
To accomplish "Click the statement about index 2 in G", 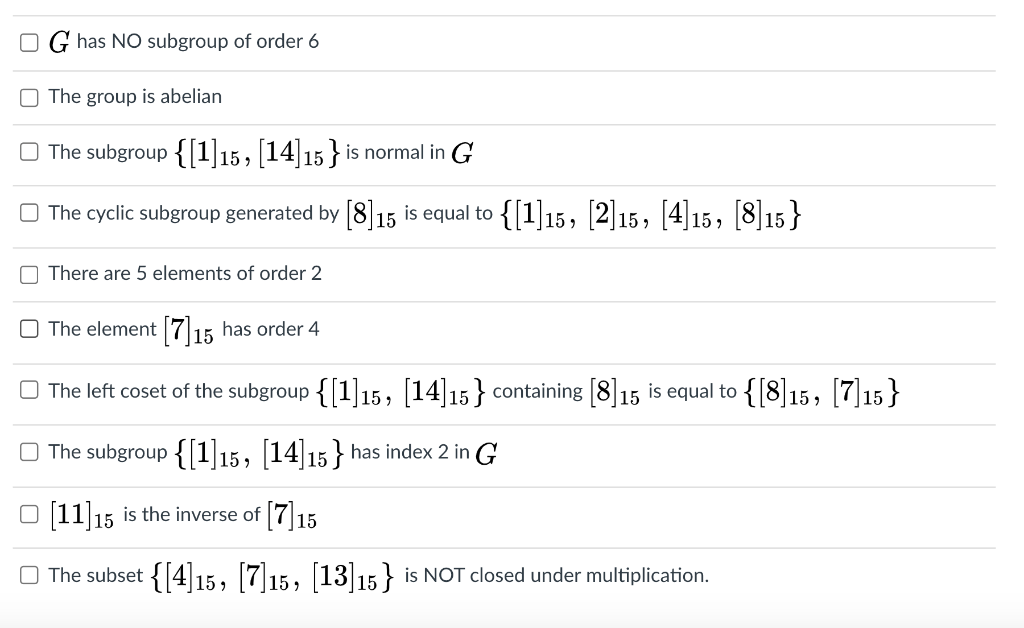I will 270,451.
